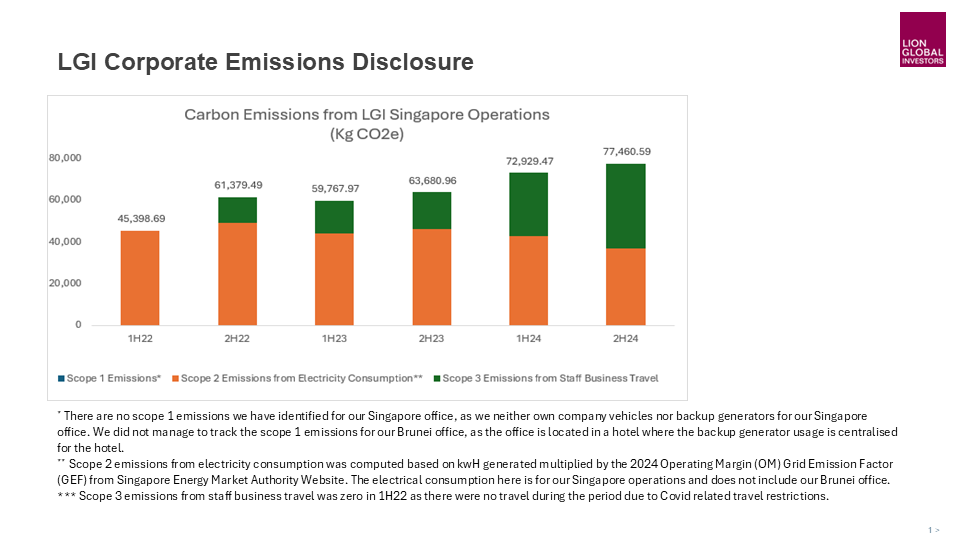This screenshot has height=540, width=960.
Task: Click the 1H22 orange bar
Action: (140, 278)
